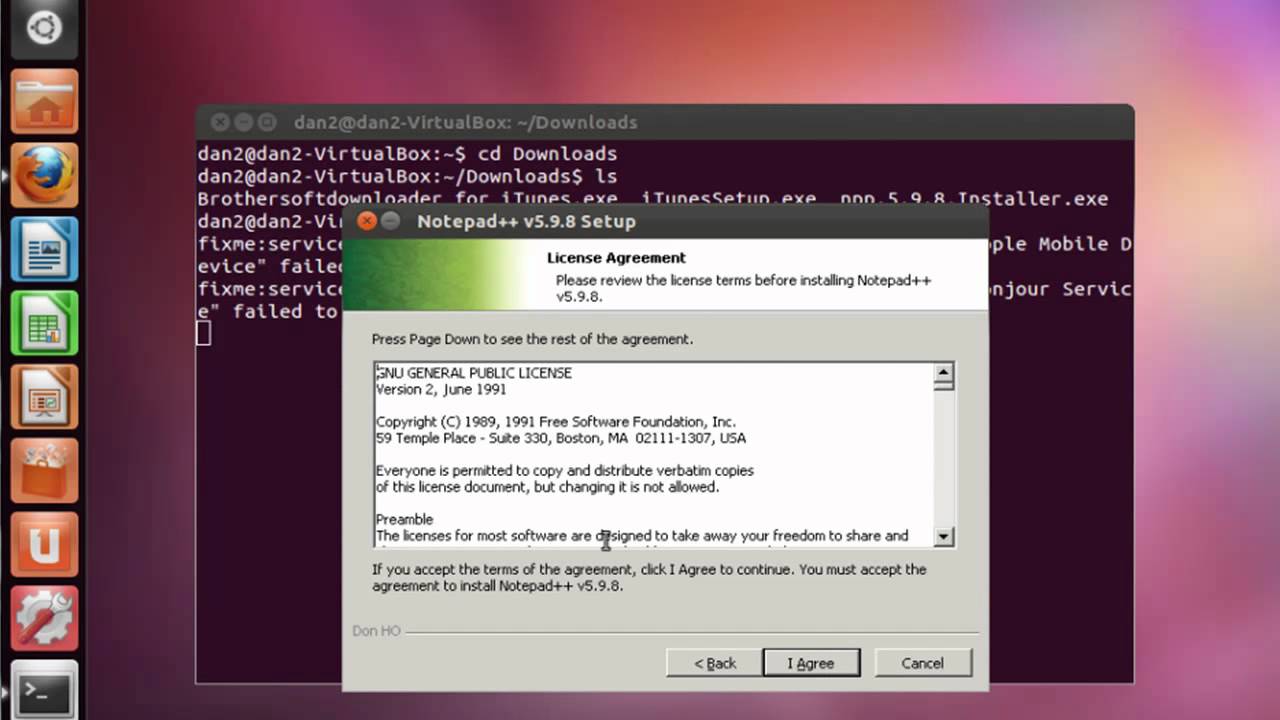Click 'Version 2, June 1991' line
Screen dimensions: 1280x720
tap(441, 389)
